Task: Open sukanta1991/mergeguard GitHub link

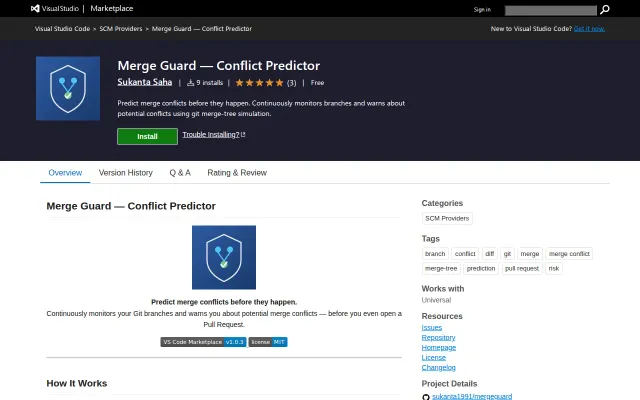Action: (472, 396)
